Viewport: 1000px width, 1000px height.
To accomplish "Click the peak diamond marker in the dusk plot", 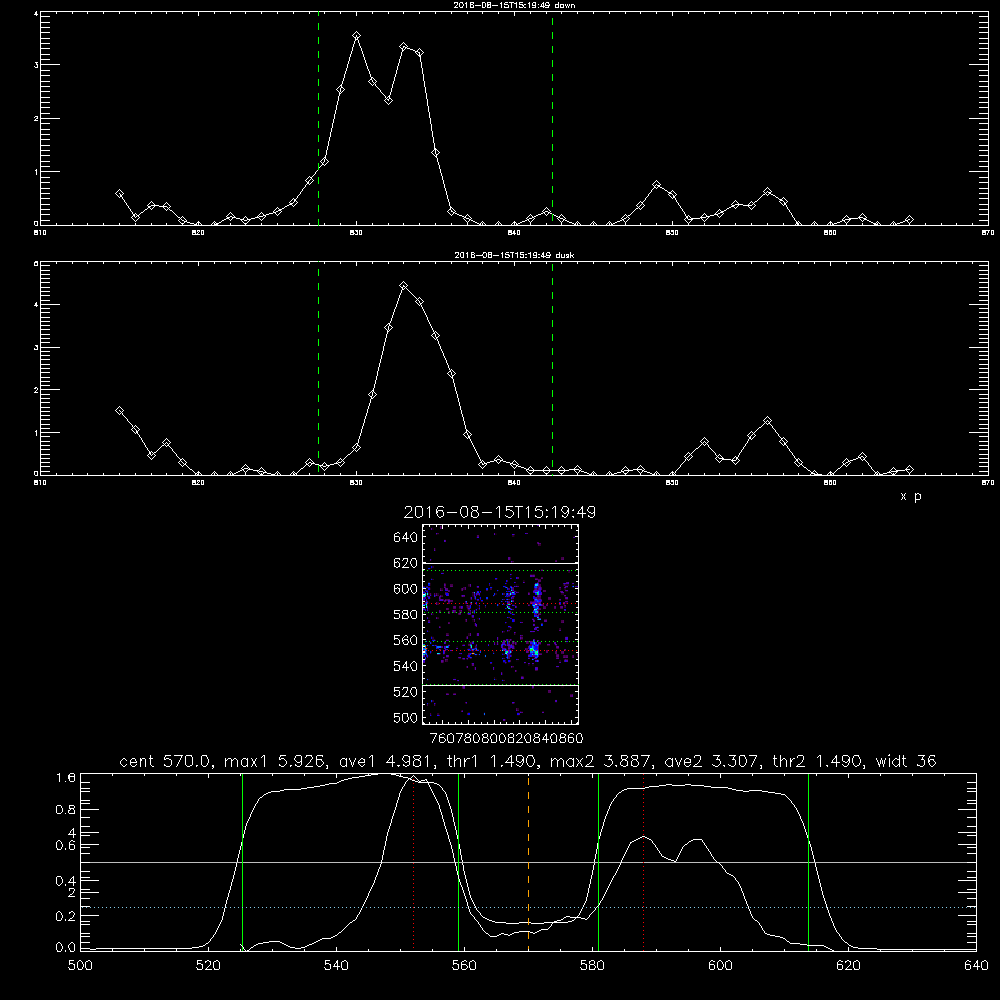I will (x=403, y=286).
